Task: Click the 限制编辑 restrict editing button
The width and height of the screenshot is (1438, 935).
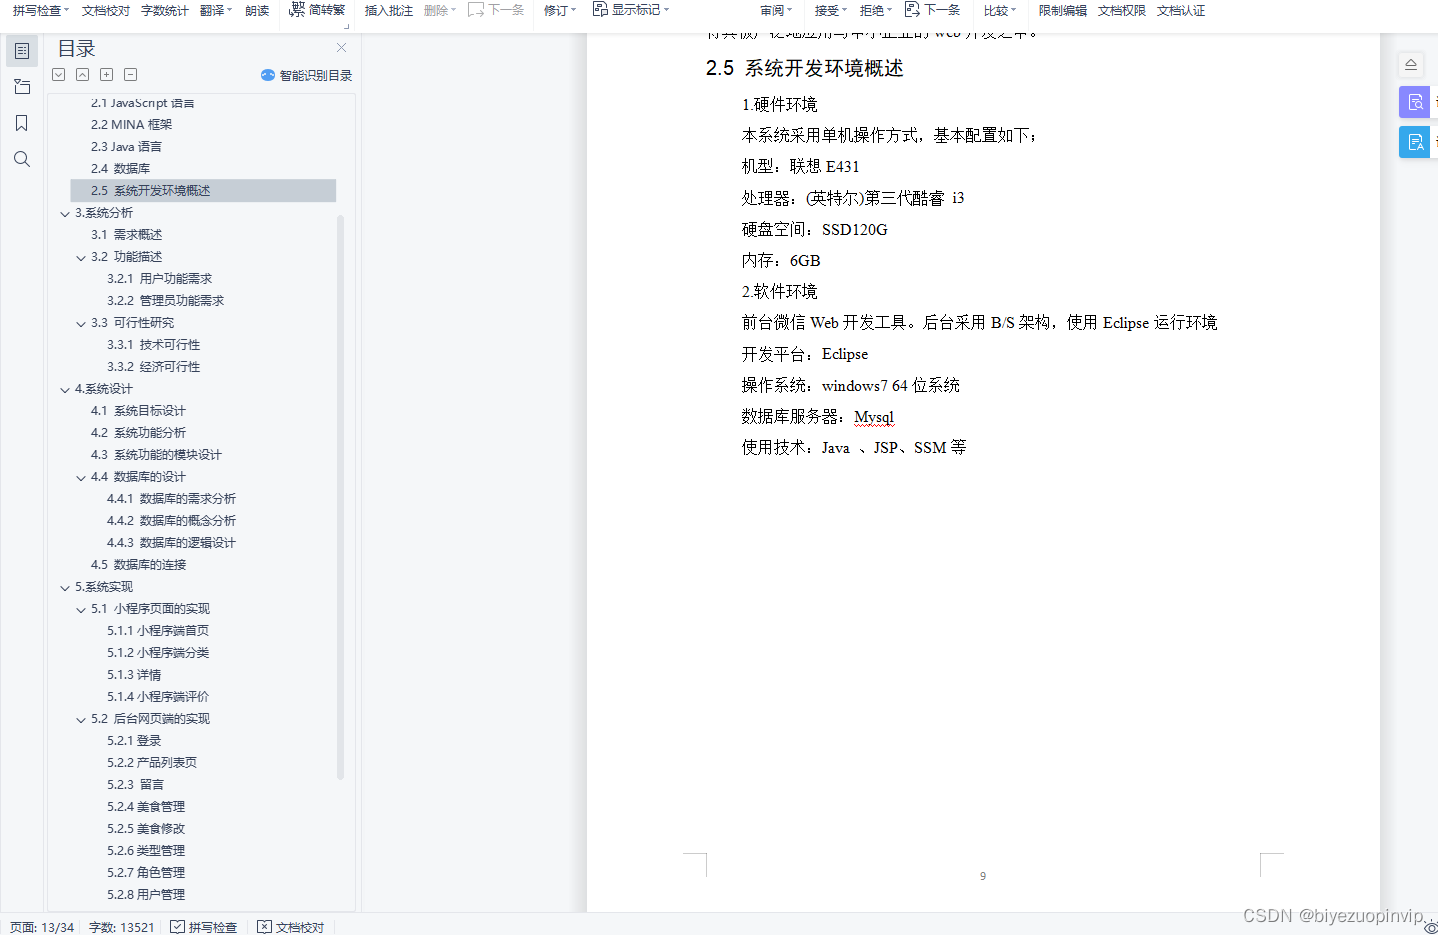Action: [x=1061, y=10]
